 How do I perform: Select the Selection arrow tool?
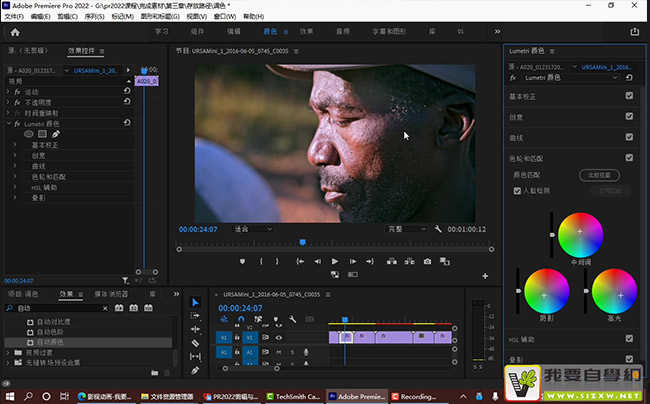pyautogui.click(x=195, y=302)
